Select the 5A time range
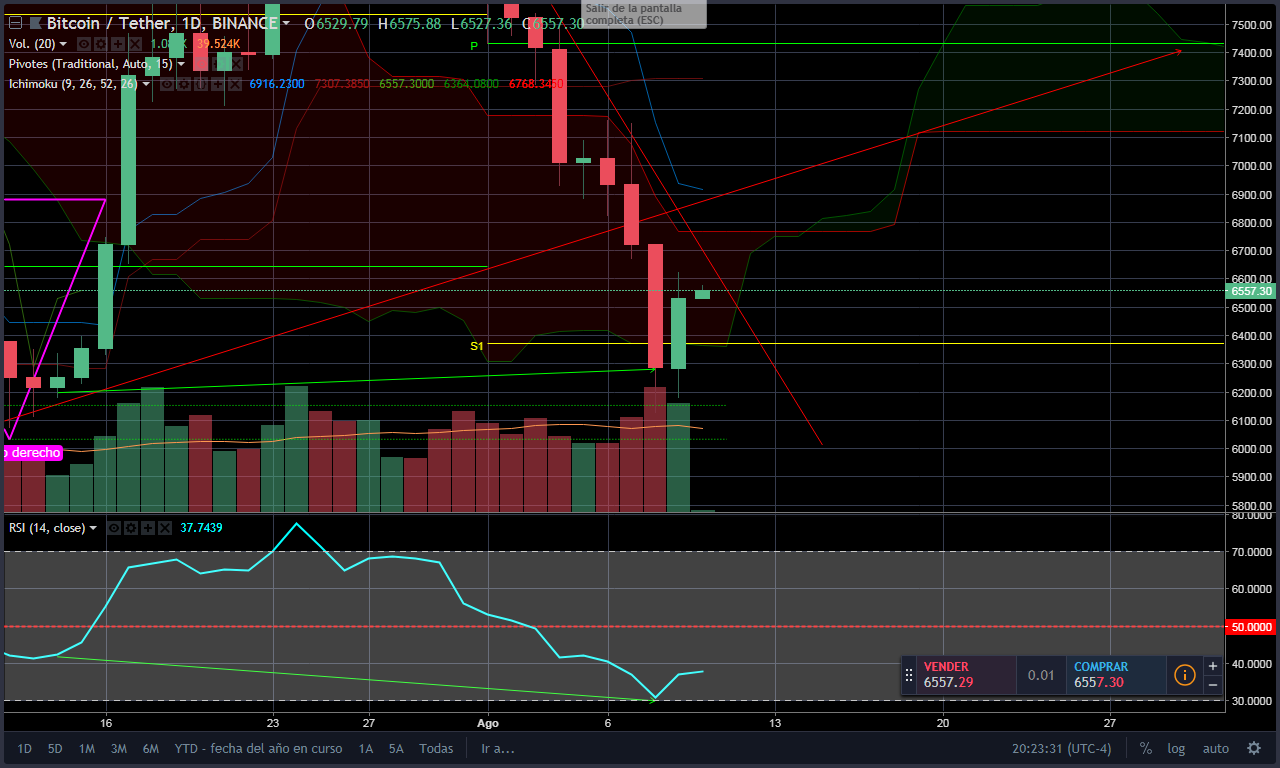Image resolution: width=1280 pixels, height=768 pixels. click(x=397, y=748)
